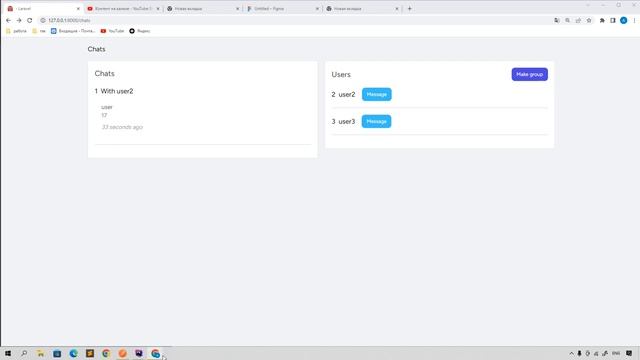640x360 pixels.
Task: Switch to the Untitled – Figma tab
Action: pyautogui.click(x=282, y=8)
